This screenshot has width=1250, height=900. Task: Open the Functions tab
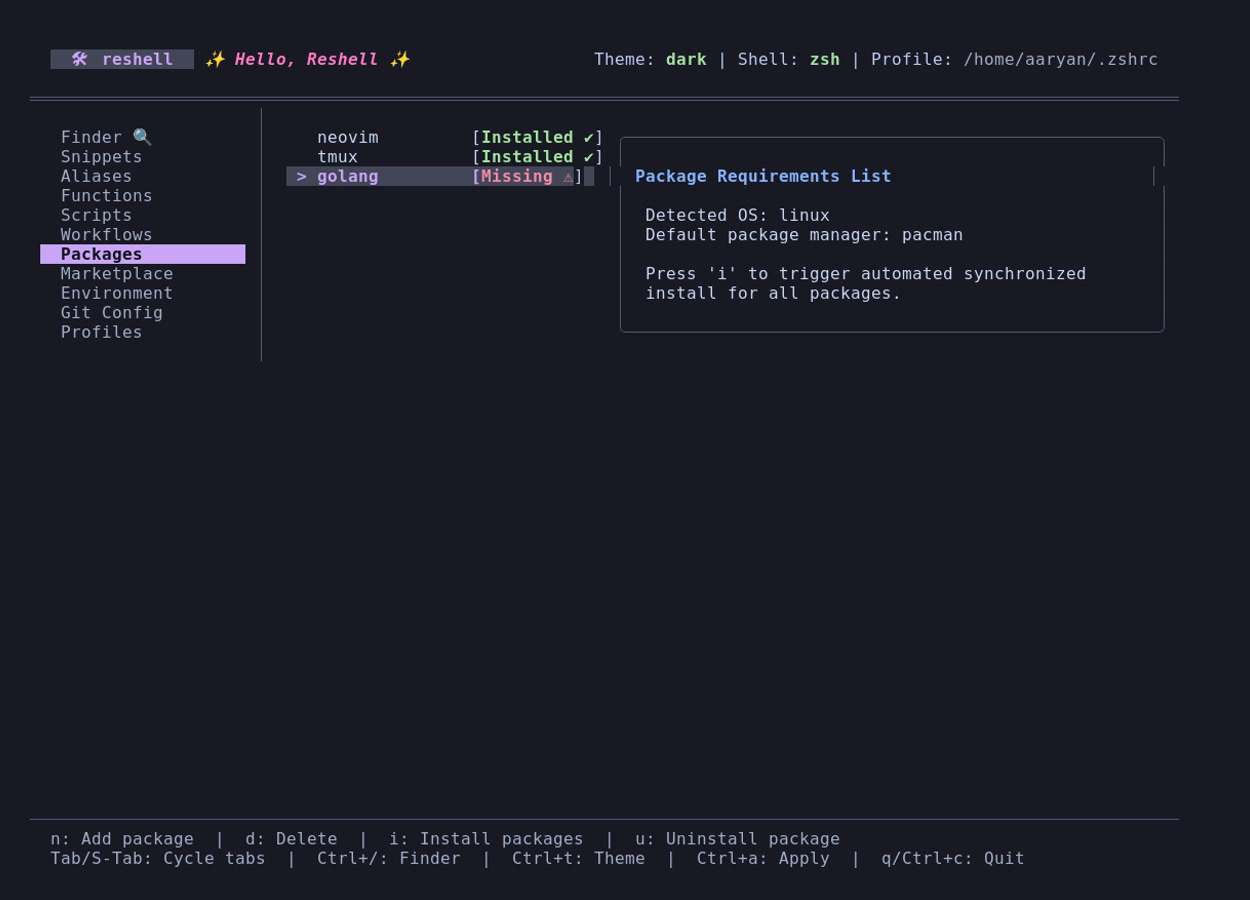pos(106,196)
